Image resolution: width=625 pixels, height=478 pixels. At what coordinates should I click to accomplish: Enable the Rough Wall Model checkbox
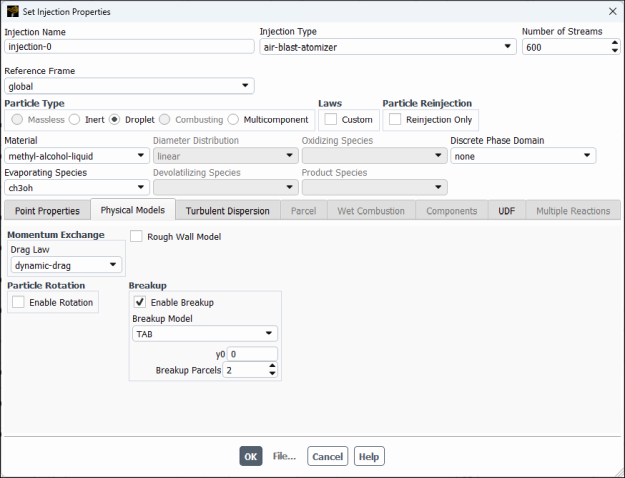point(137,237)
